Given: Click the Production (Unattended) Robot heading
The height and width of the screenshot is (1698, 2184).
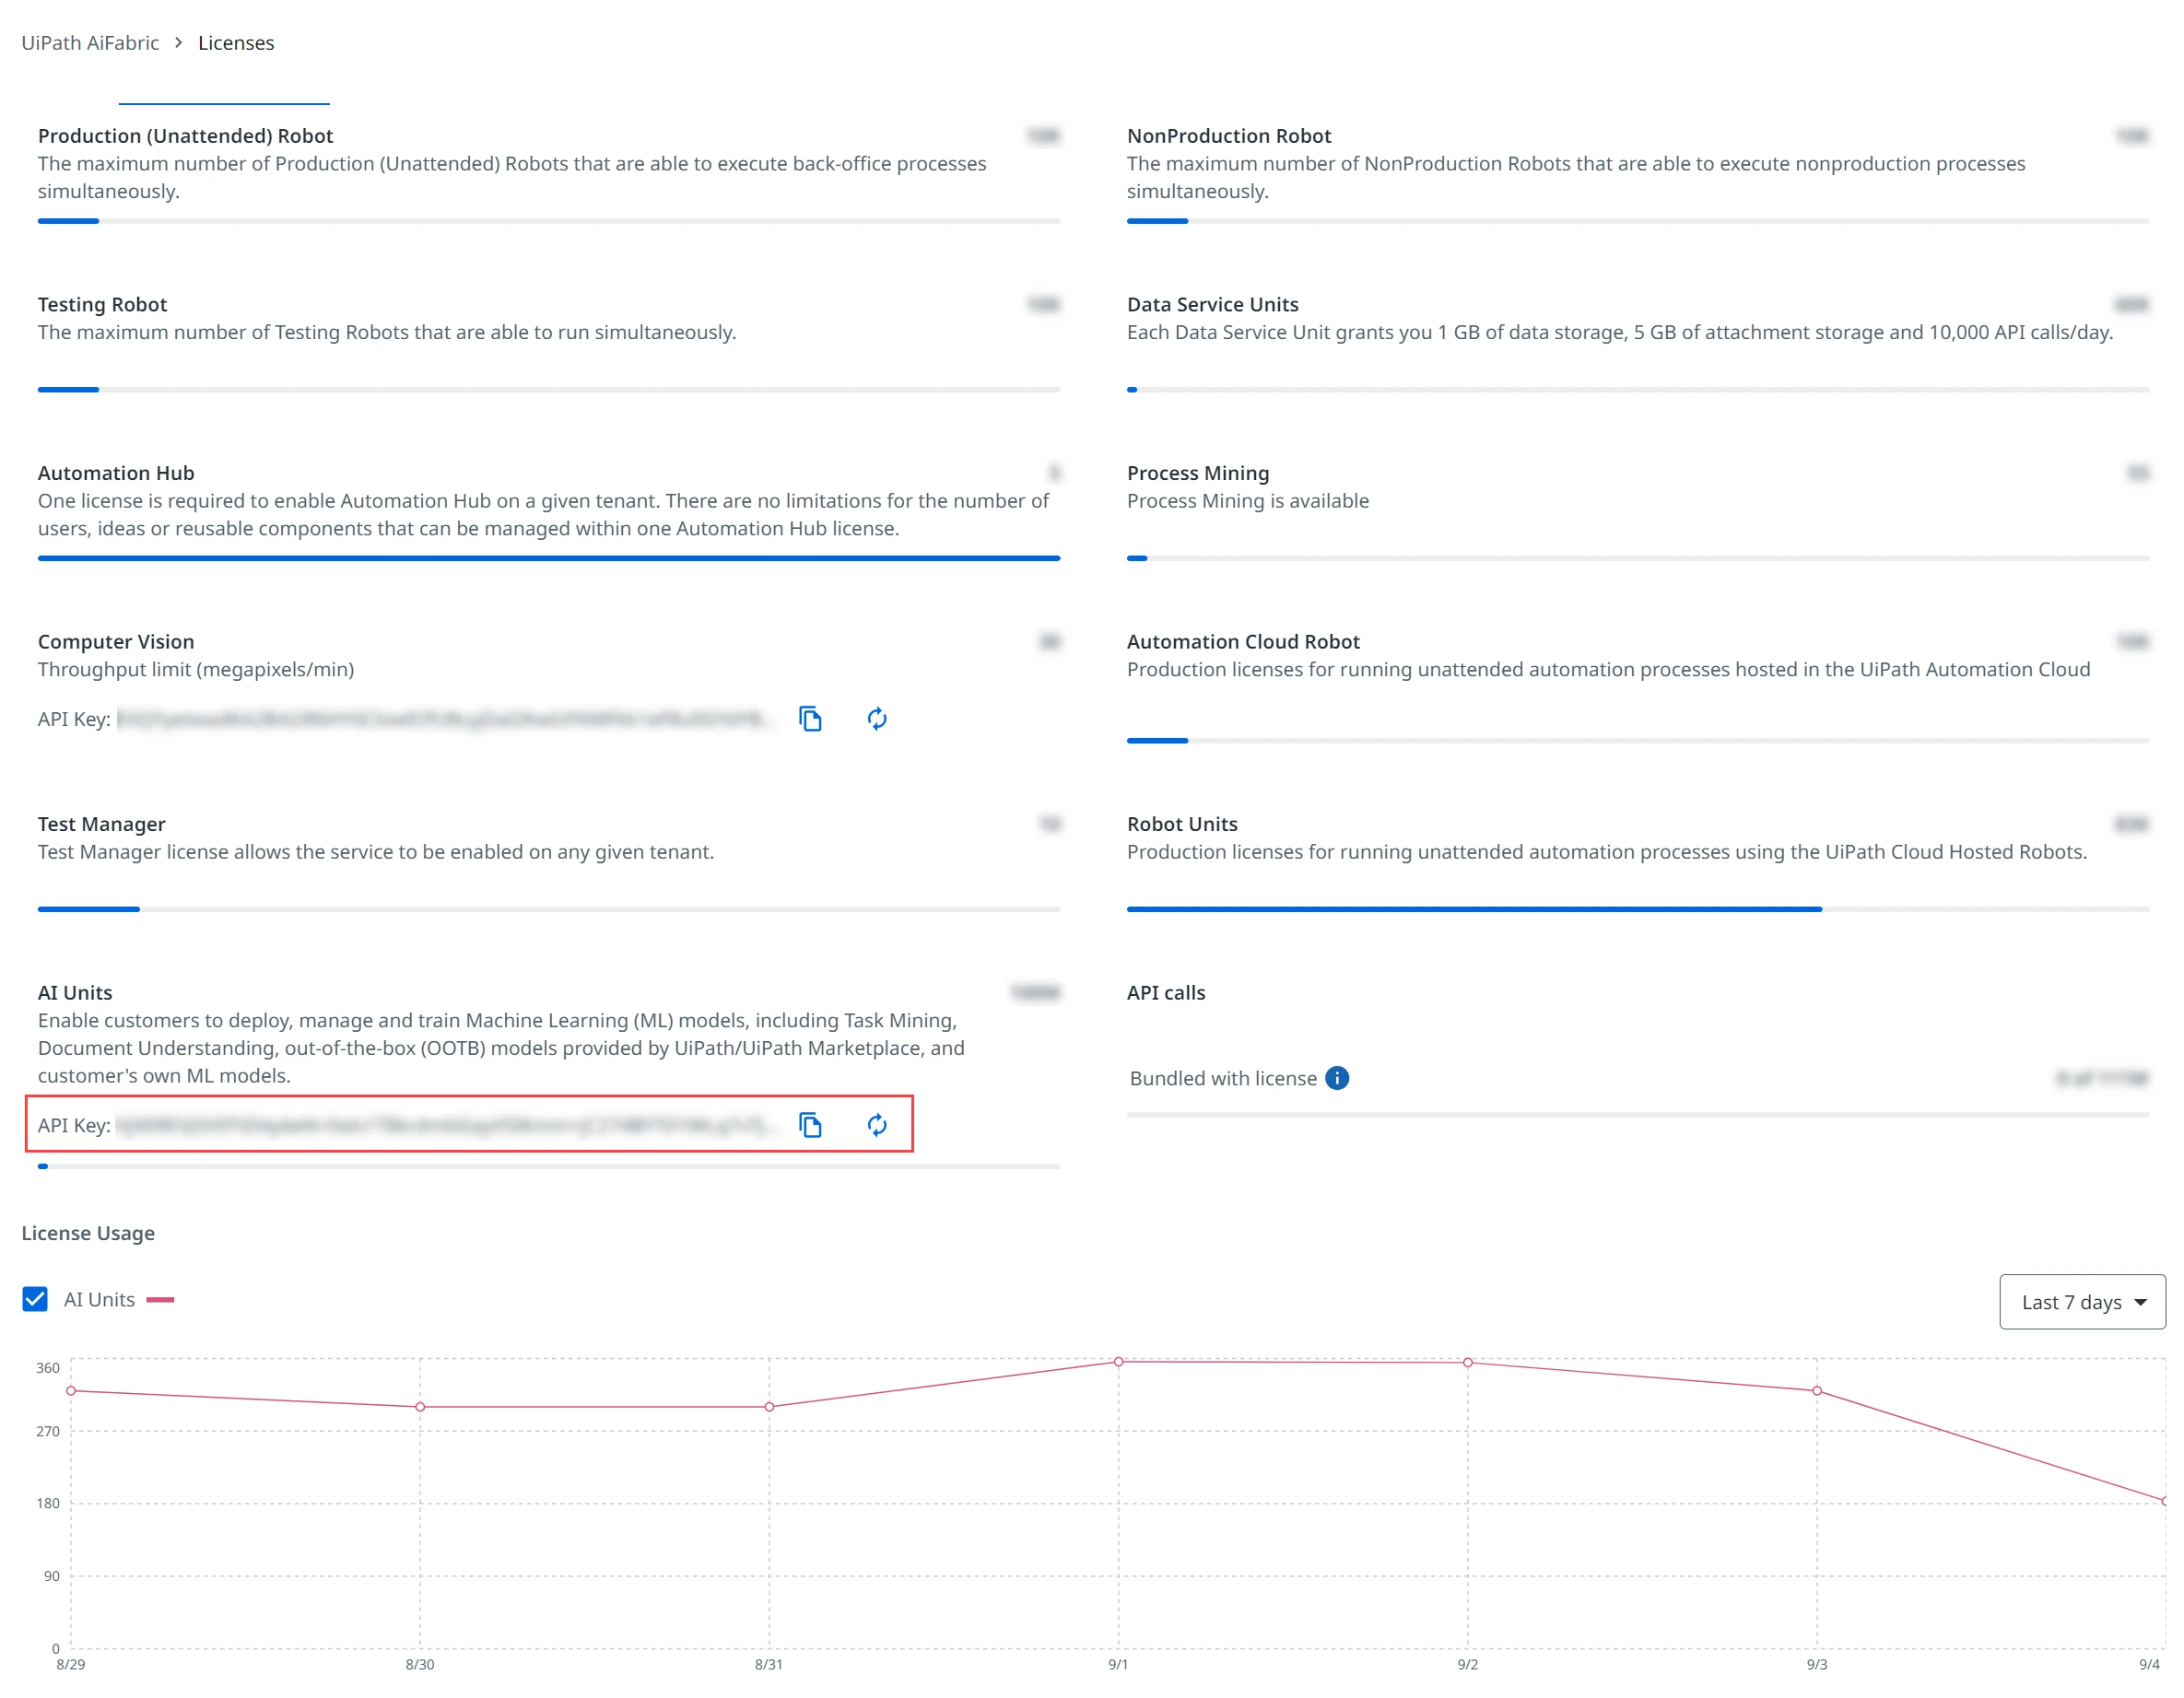Looking at the screenshot, I should 185,136.
